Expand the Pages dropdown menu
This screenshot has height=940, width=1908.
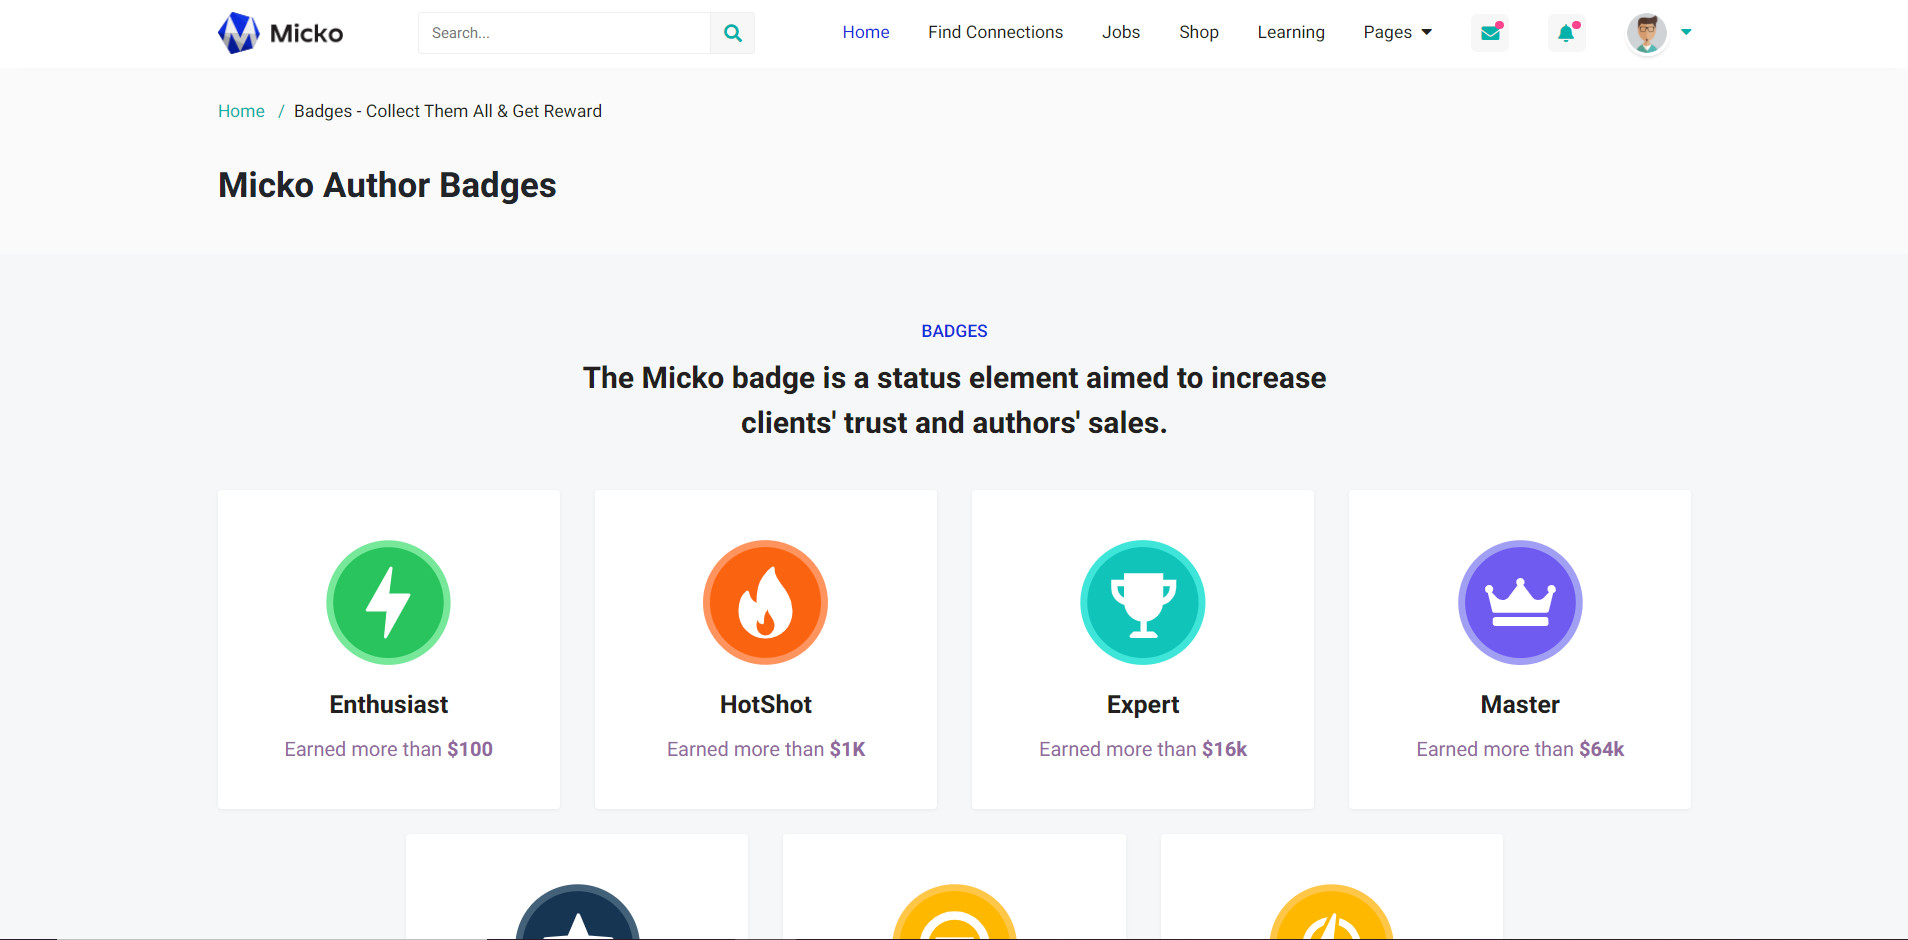click(1397, 33)
